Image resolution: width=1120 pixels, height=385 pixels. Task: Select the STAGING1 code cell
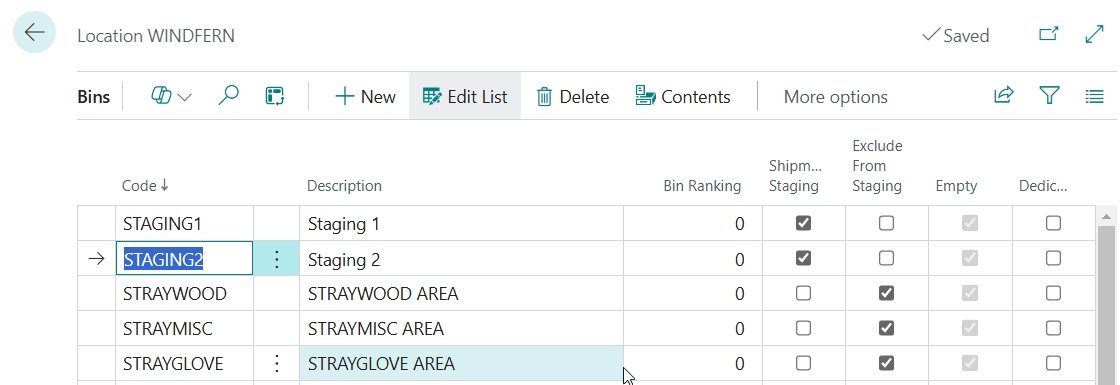184,224
